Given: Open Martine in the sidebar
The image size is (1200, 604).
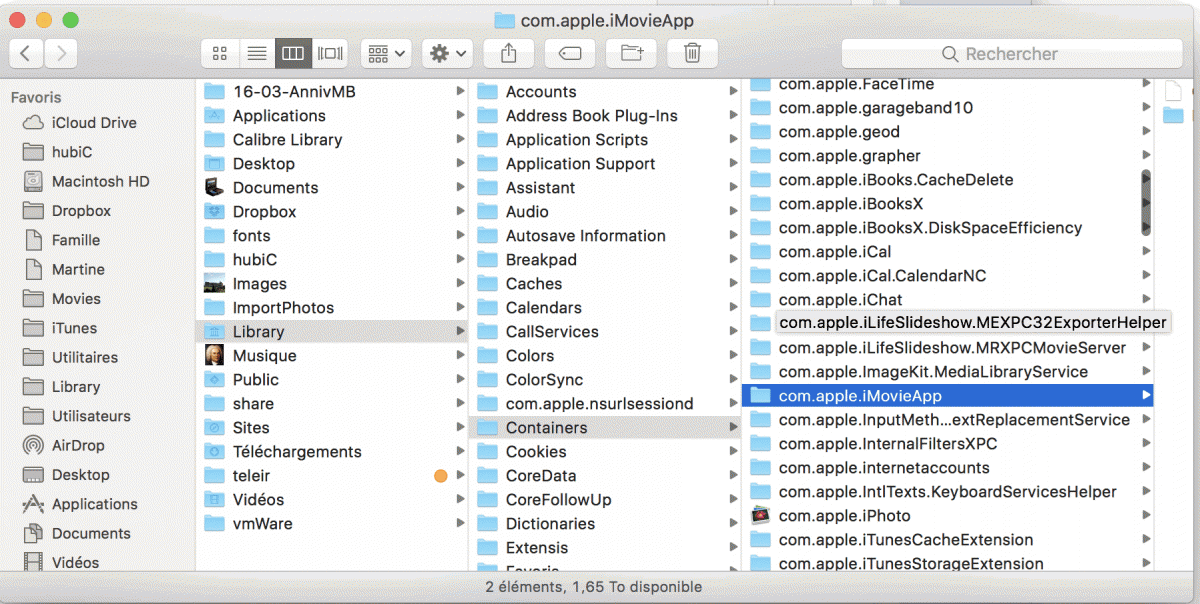Looking at the screenshot, I should tap(78, 269).
